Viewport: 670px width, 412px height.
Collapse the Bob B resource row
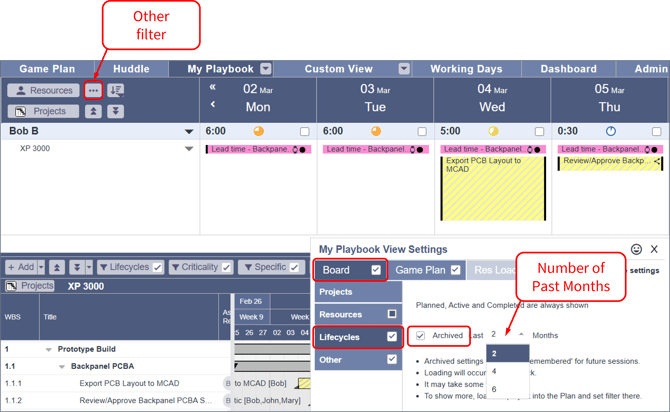tap(189, 131)
